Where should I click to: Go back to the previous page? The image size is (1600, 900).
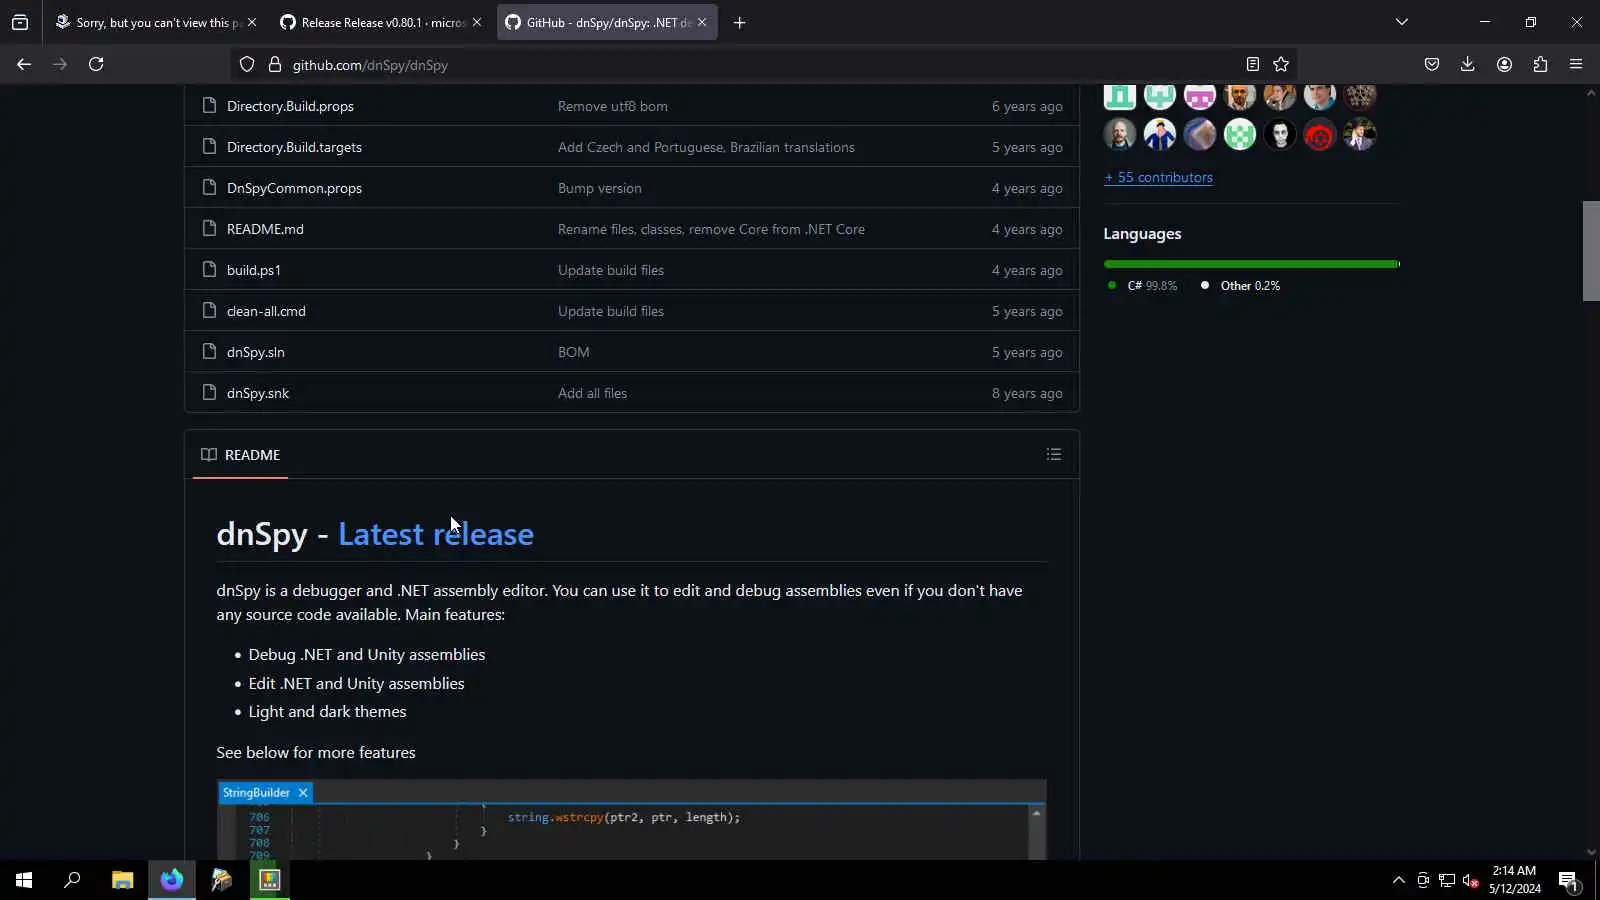coord(24,64)
